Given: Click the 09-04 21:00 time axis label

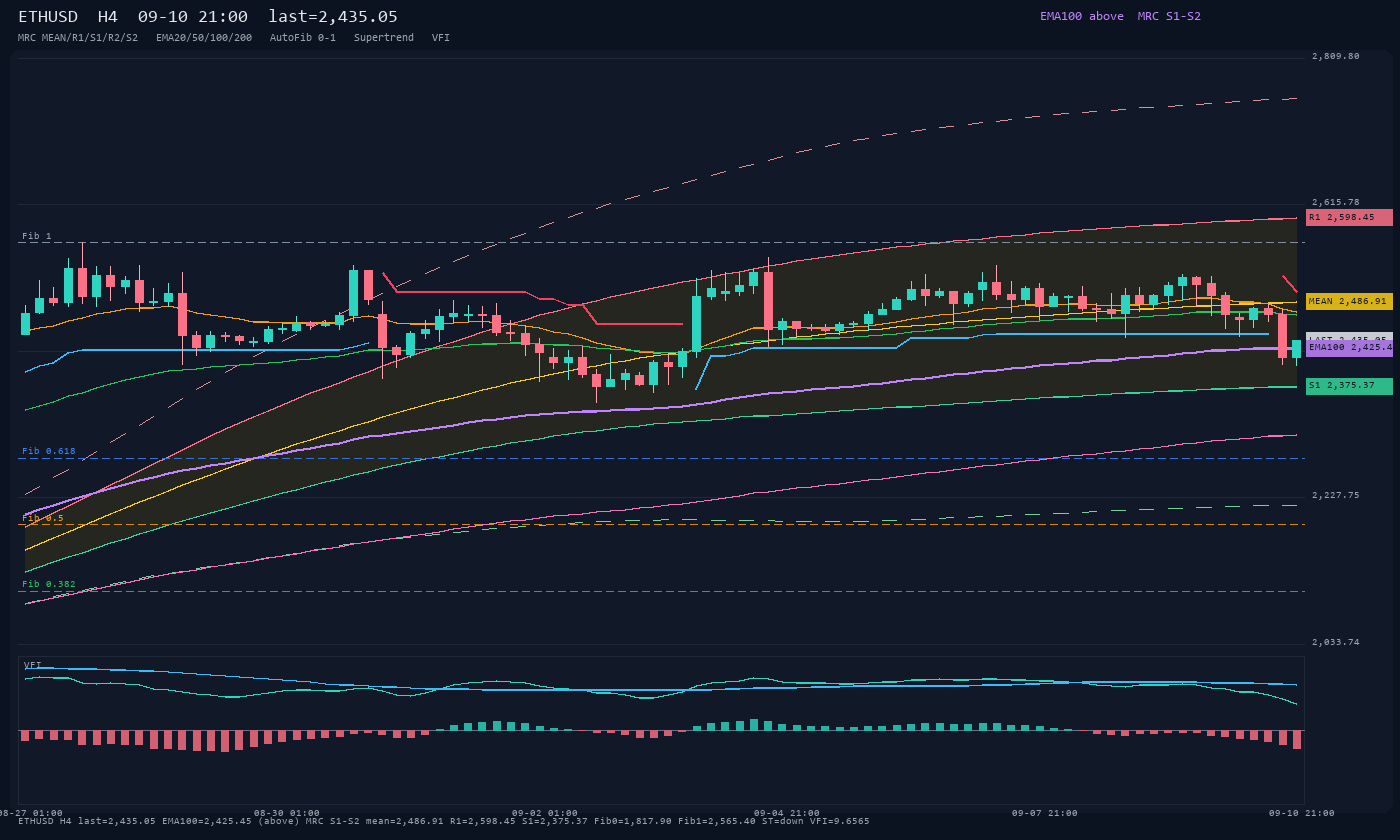Looking at the screenshot, I should click(x=787, y=813).
